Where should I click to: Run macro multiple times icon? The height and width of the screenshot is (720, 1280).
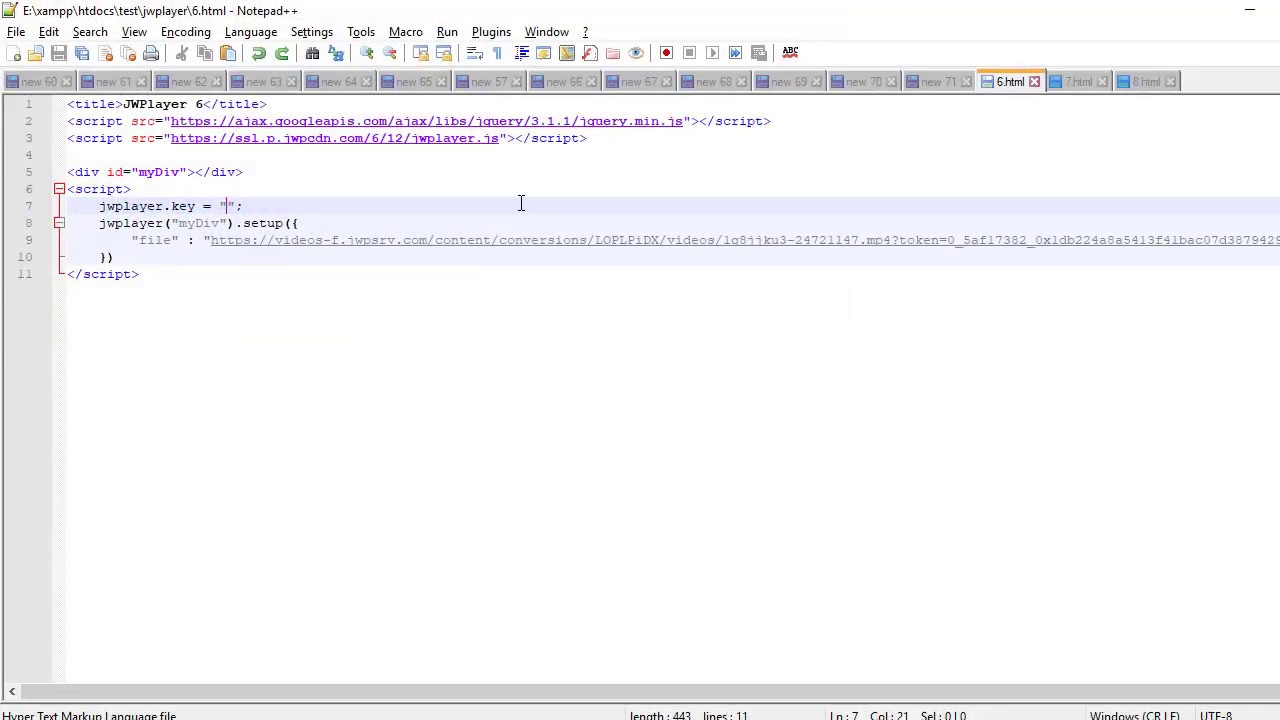pos(736,53)
